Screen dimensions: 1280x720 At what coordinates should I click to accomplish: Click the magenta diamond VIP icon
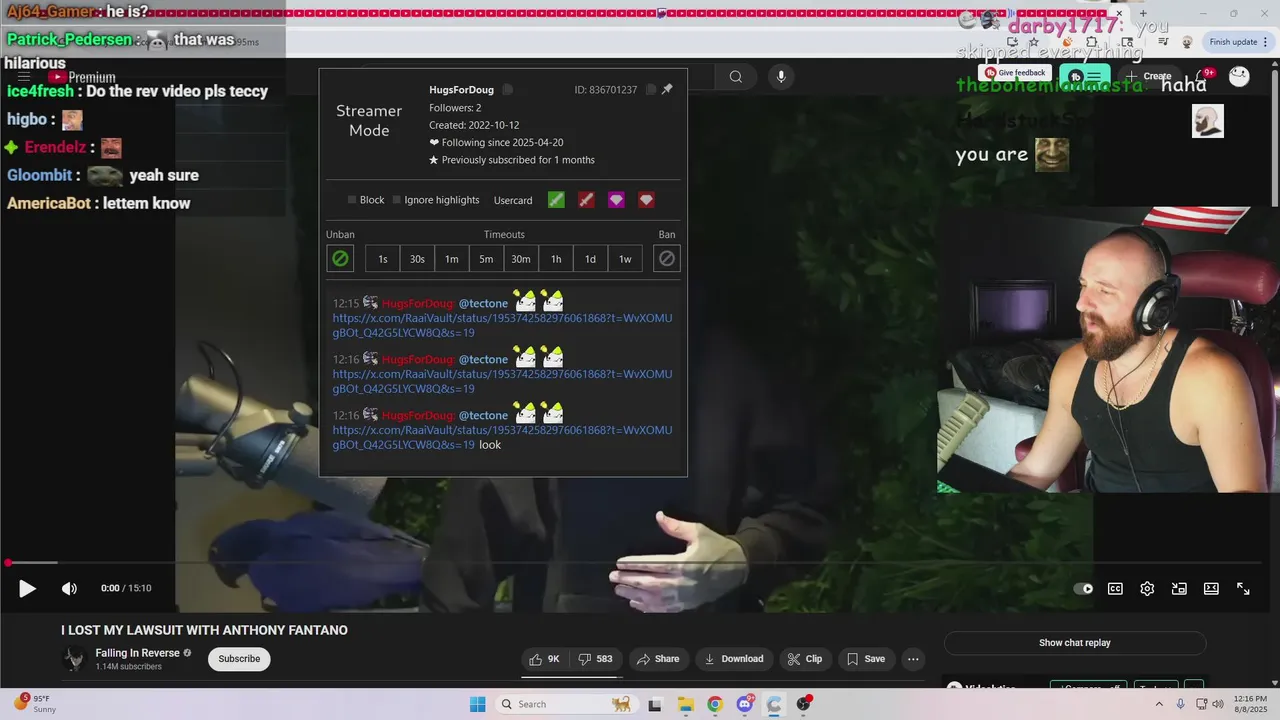pyautogui.click(x=616, y=200)
